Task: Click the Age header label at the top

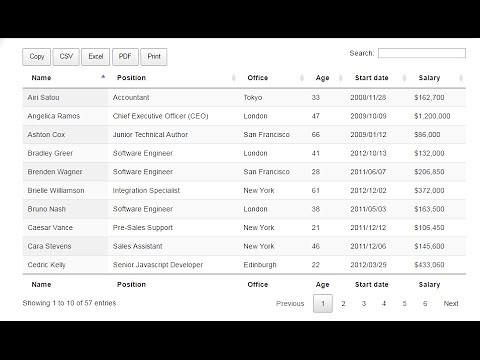Action: click(x=322, y=78)
